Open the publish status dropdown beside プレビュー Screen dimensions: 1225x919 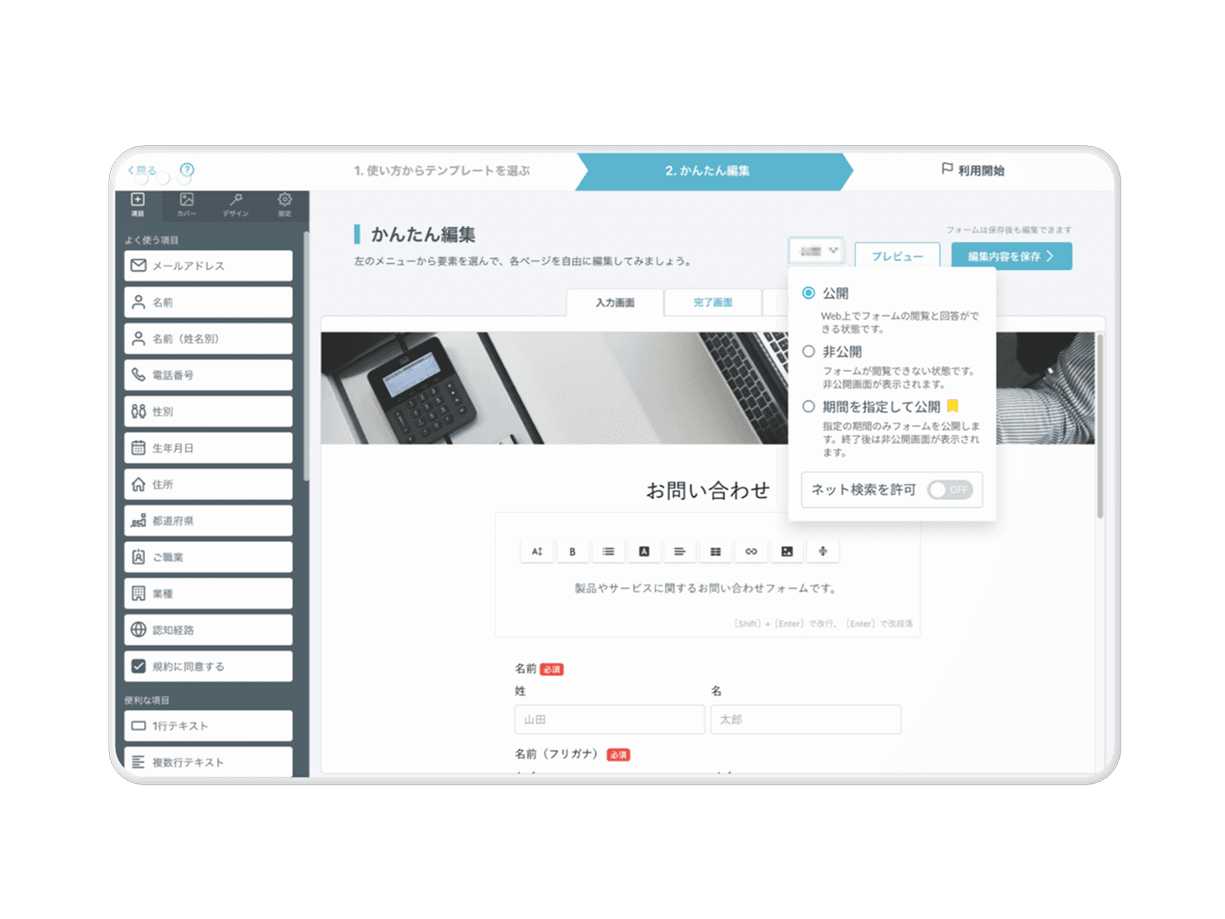pyautogui.click(x=816, y=251)
